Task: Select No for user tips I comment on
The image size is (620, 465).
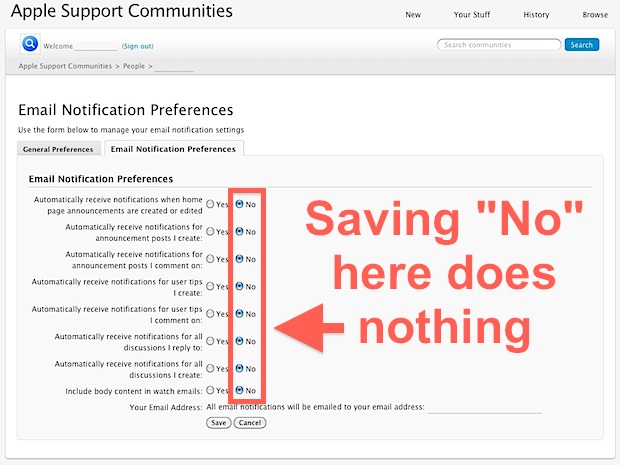Action: tap(239, 314)
